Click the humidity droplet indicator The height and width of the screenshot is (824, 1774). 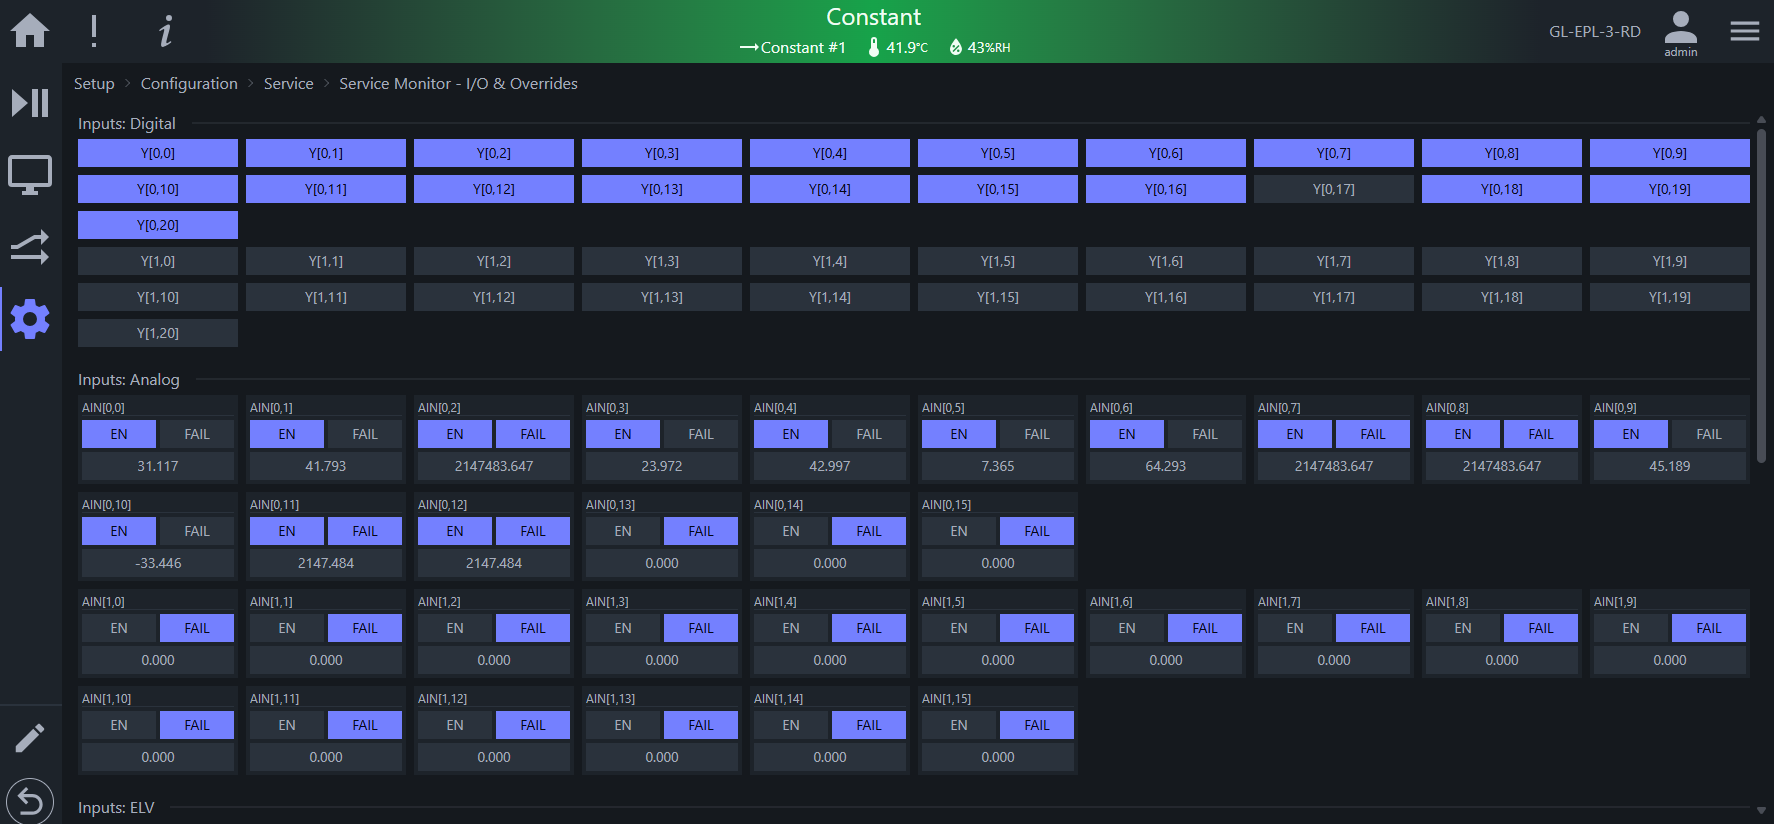pyautogui.click(x=980, y=47)
